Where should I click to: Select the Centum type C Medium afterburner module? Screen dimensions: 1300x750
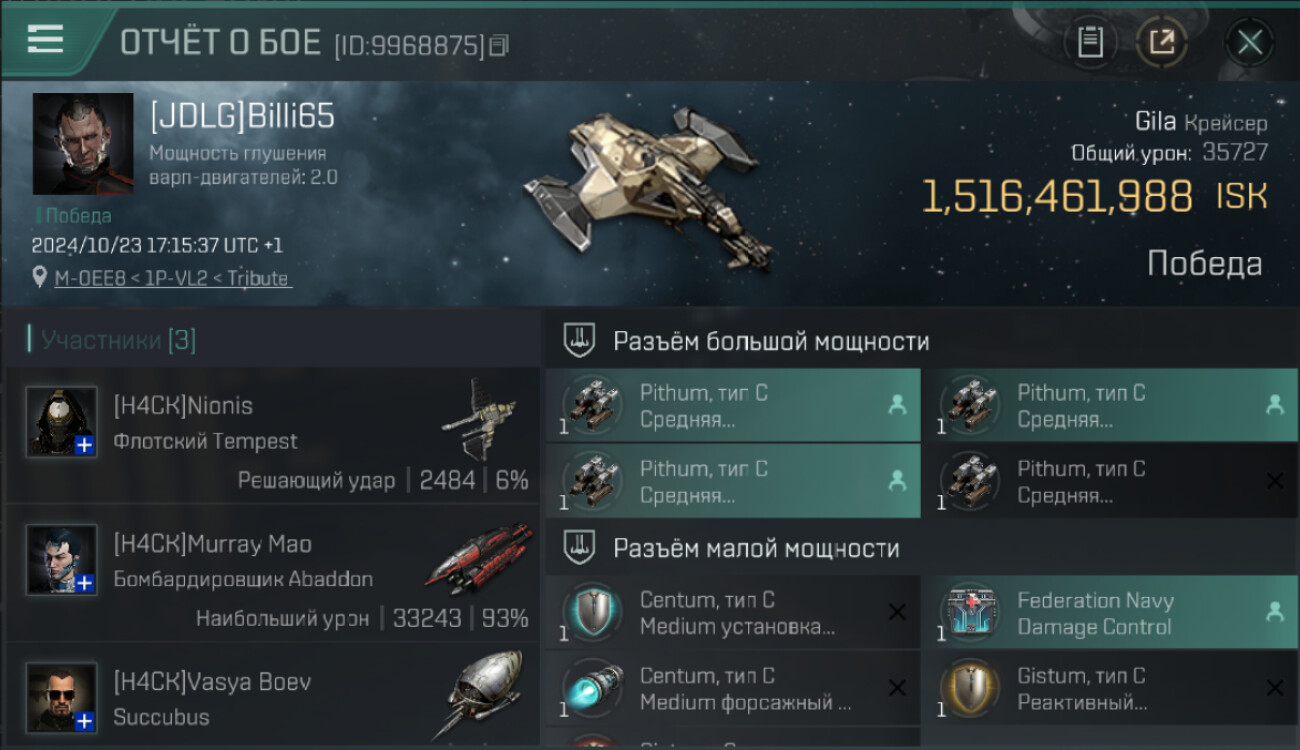[733, 688]
